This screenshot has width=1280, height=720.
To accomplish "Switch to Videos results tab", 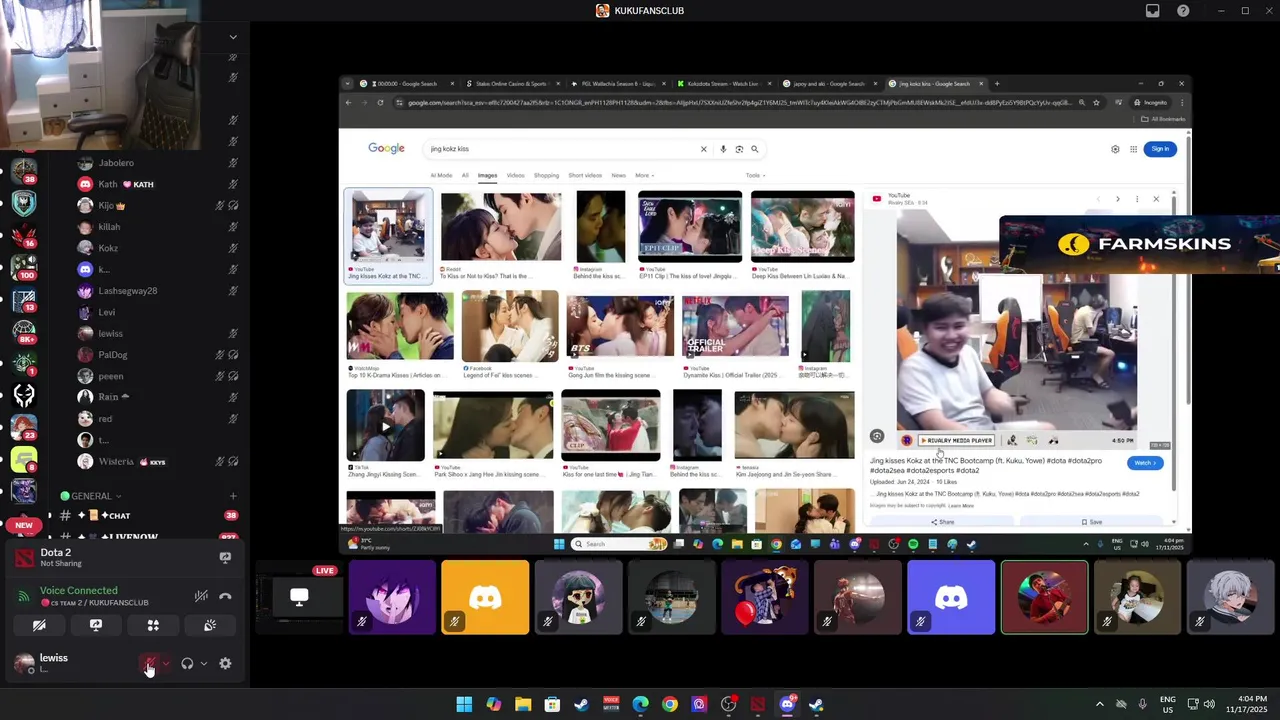I will click(515, 175).
